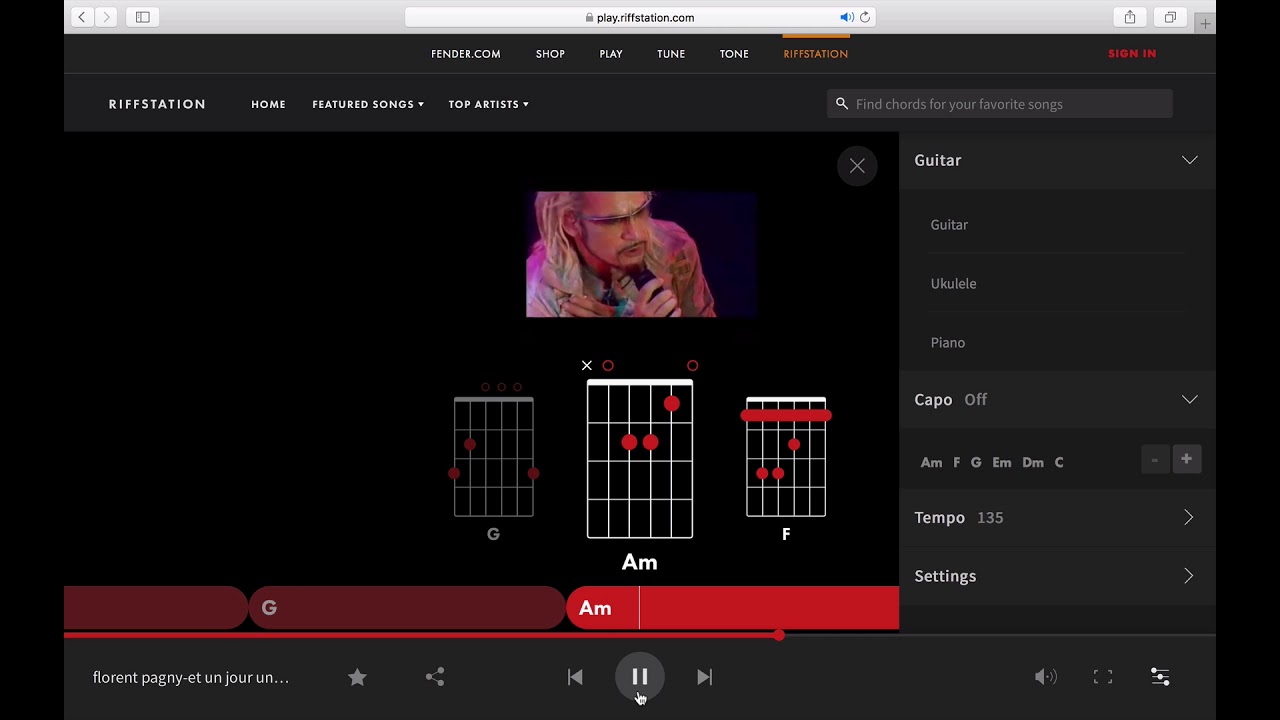Increase the capo position
The height and width of the screenshot is (720, 1280).
(1187, 459)
